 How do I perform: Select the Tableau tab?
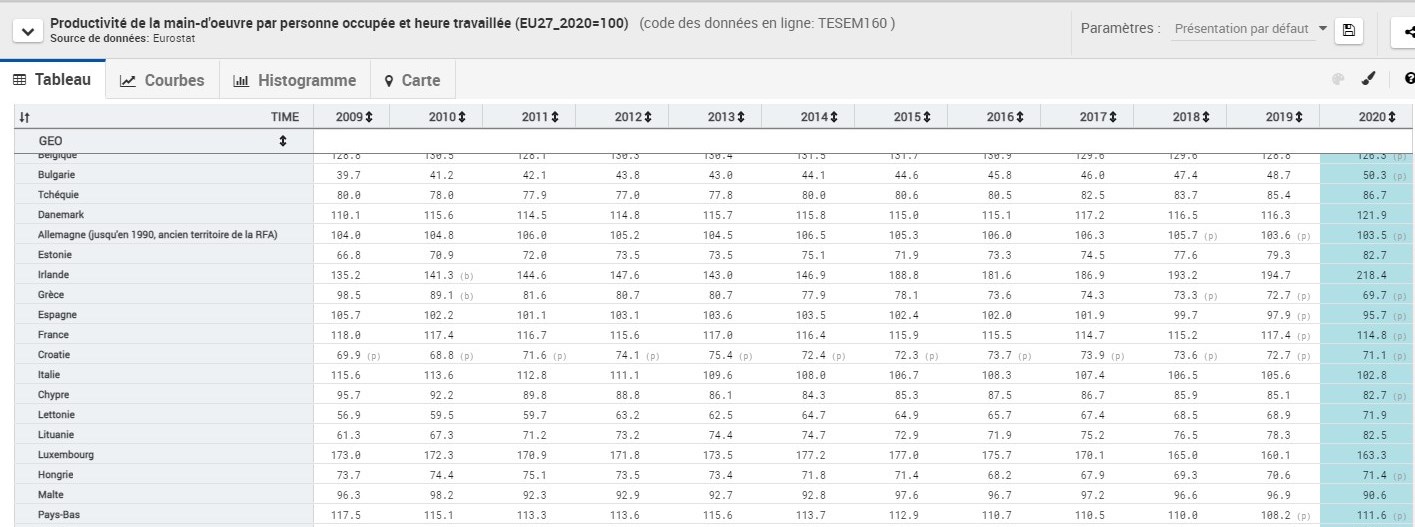click(x=52, y=80)
